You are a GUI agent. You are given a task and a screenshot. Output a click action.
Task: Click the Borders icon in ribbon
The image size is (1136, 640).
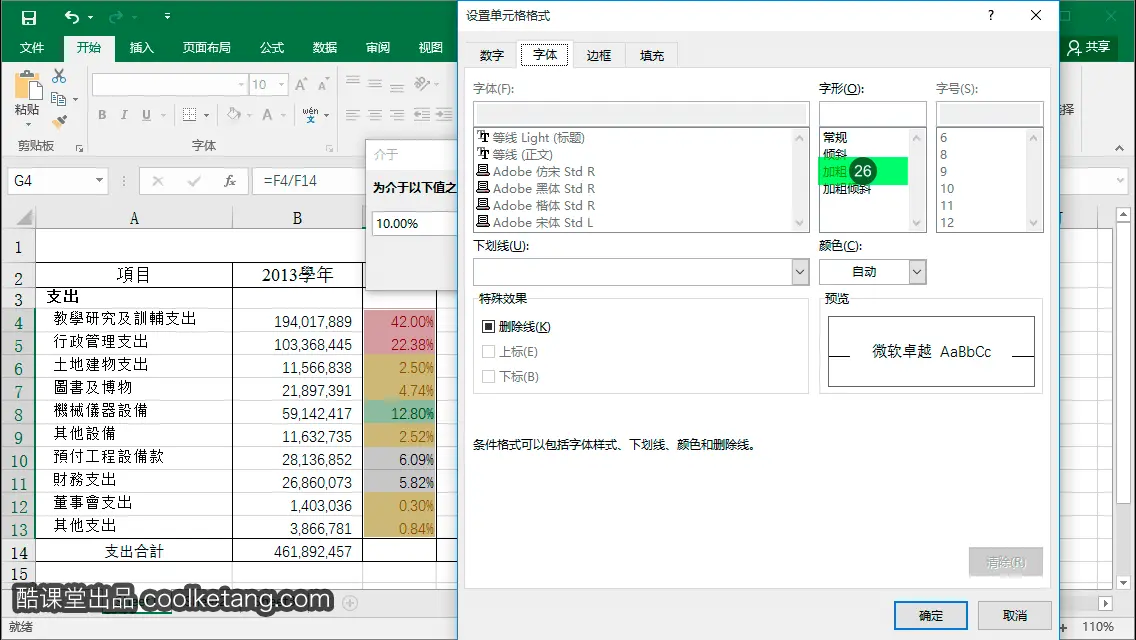point(189,115)
